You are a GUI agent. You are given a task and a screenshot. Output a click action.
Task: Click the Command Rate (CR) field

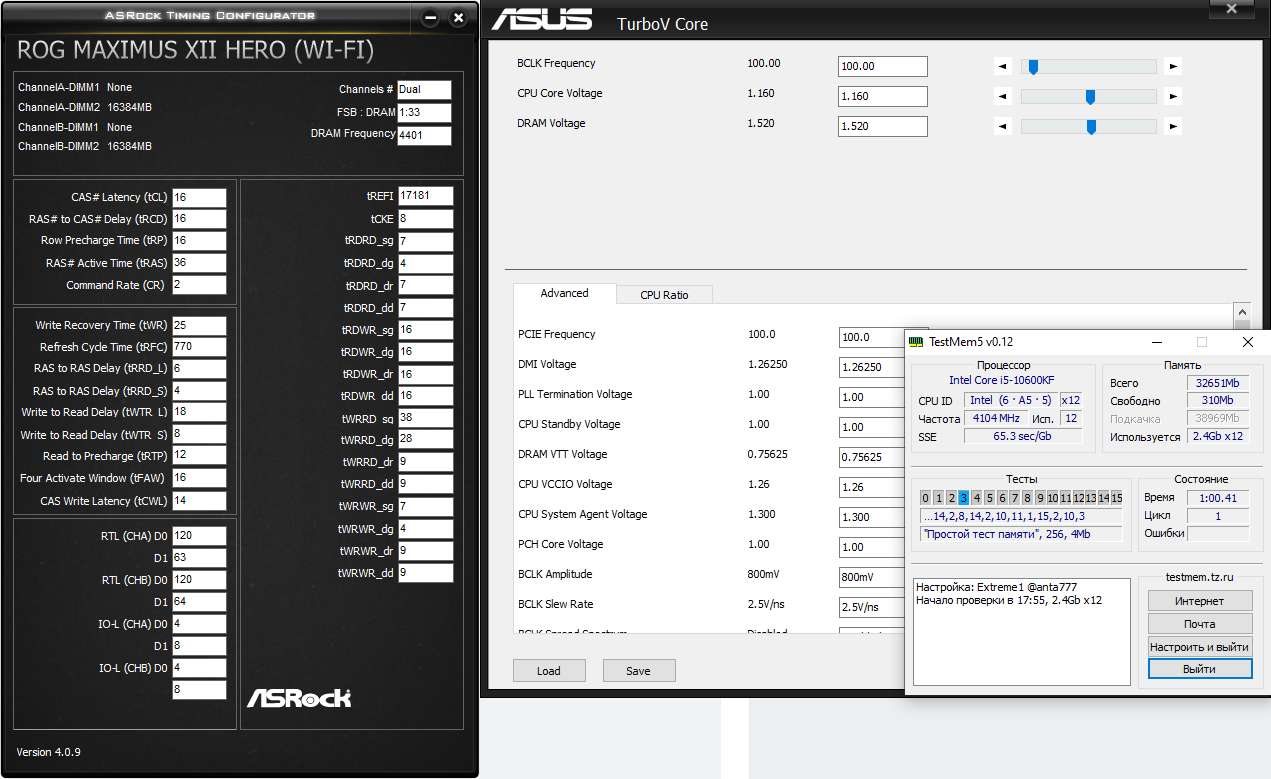coord(199,285)
